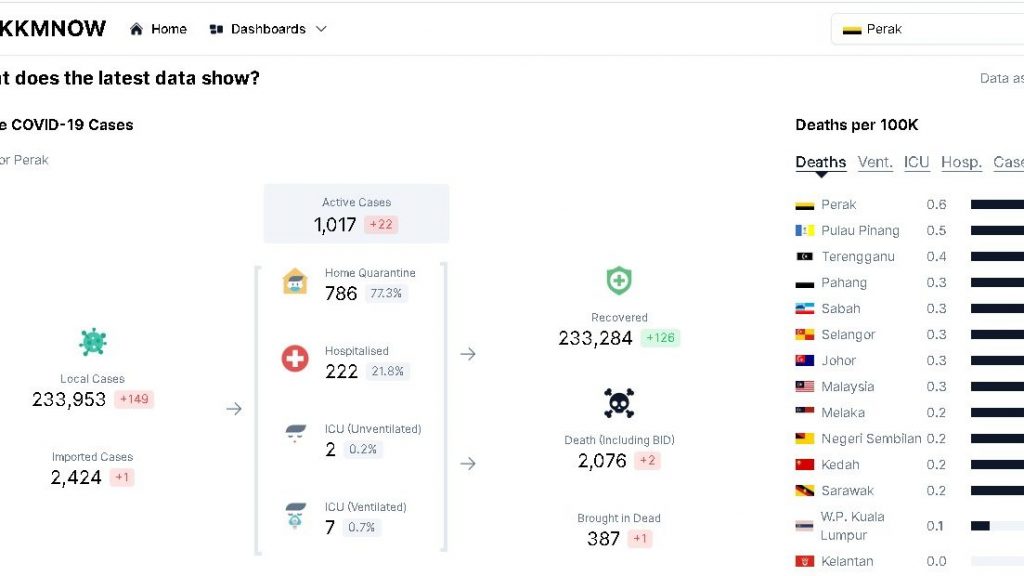Select the Deaths tab
1024x576 pixels.
pyautogui.click(x=820, y=162)
